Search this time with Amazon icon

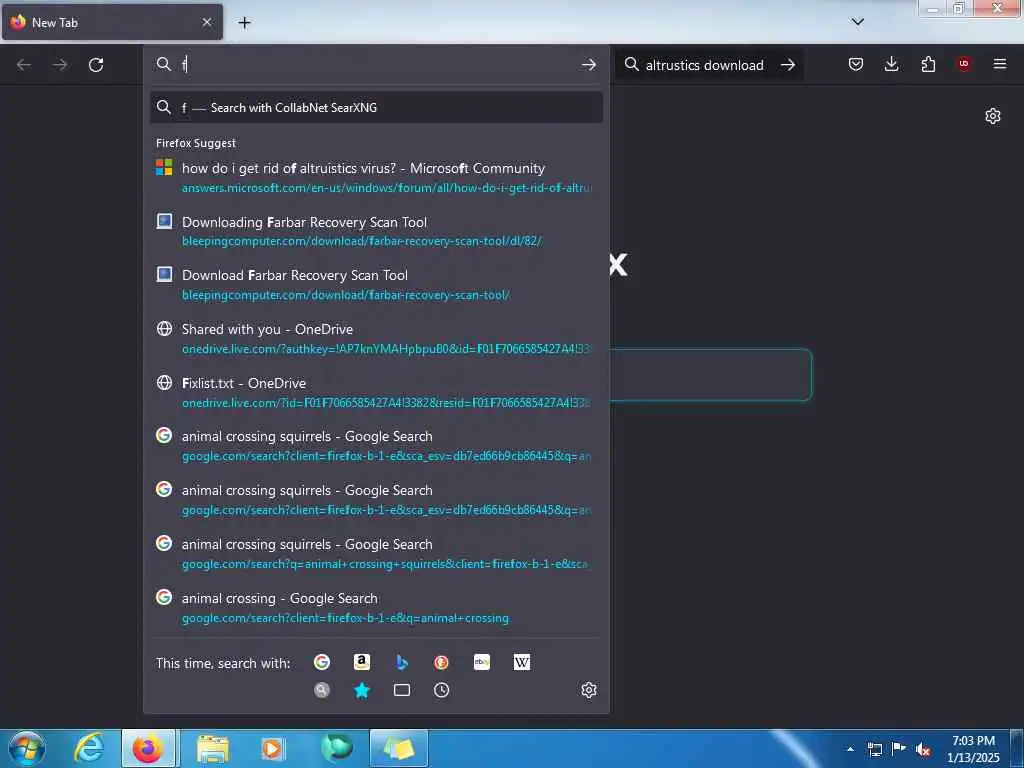pyautogui.click(x=362, y=662)
